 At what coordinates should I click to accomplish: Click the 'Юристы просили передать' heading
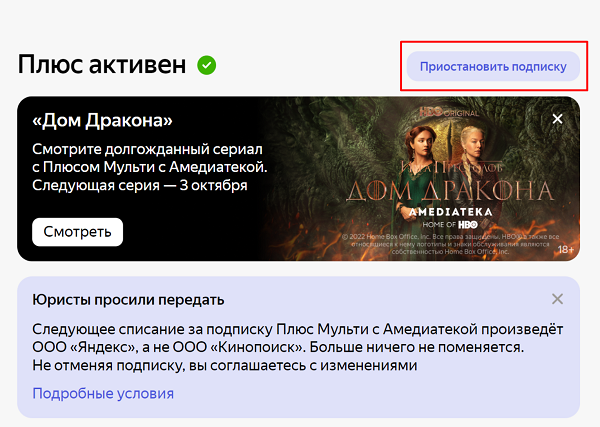(x=128, y=300)
